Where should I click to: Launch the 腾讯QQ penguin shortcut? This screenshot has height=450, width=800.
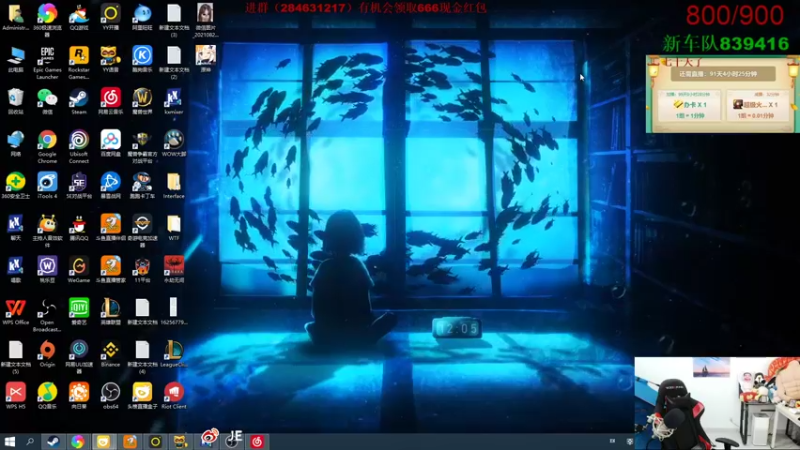(x=79, y=228)
